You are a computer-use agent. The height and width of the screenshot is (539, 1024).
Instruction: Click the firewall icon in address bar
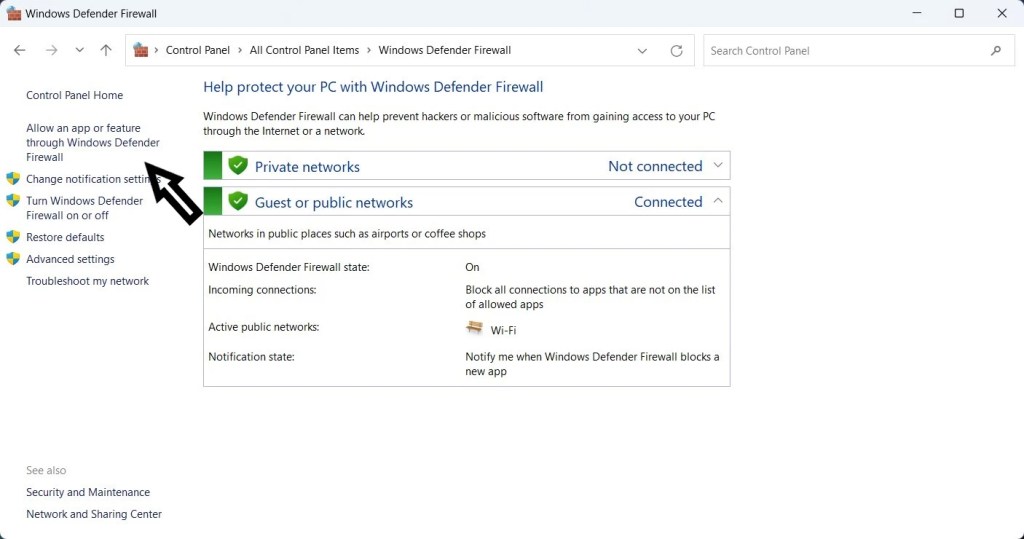point(140,50)
